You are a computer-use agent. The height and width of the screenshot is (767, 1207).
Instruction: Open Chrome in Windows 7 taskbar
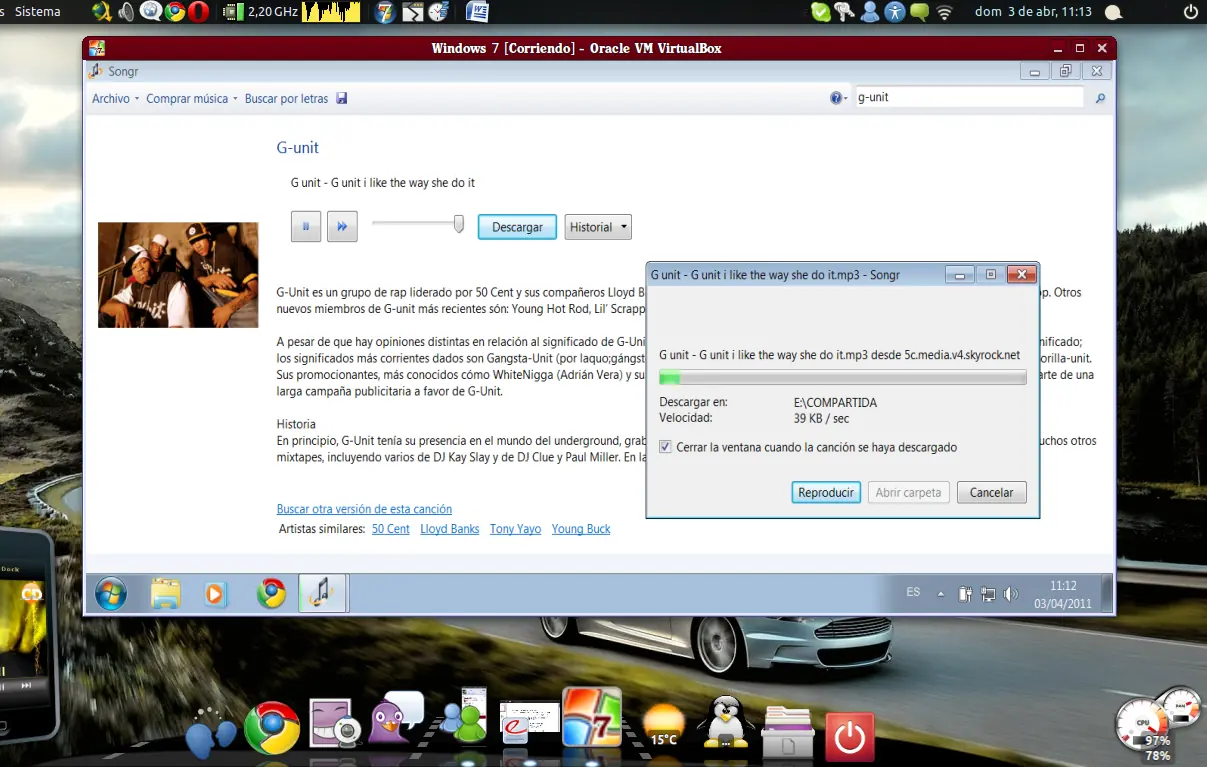click(x=271, y=594)
